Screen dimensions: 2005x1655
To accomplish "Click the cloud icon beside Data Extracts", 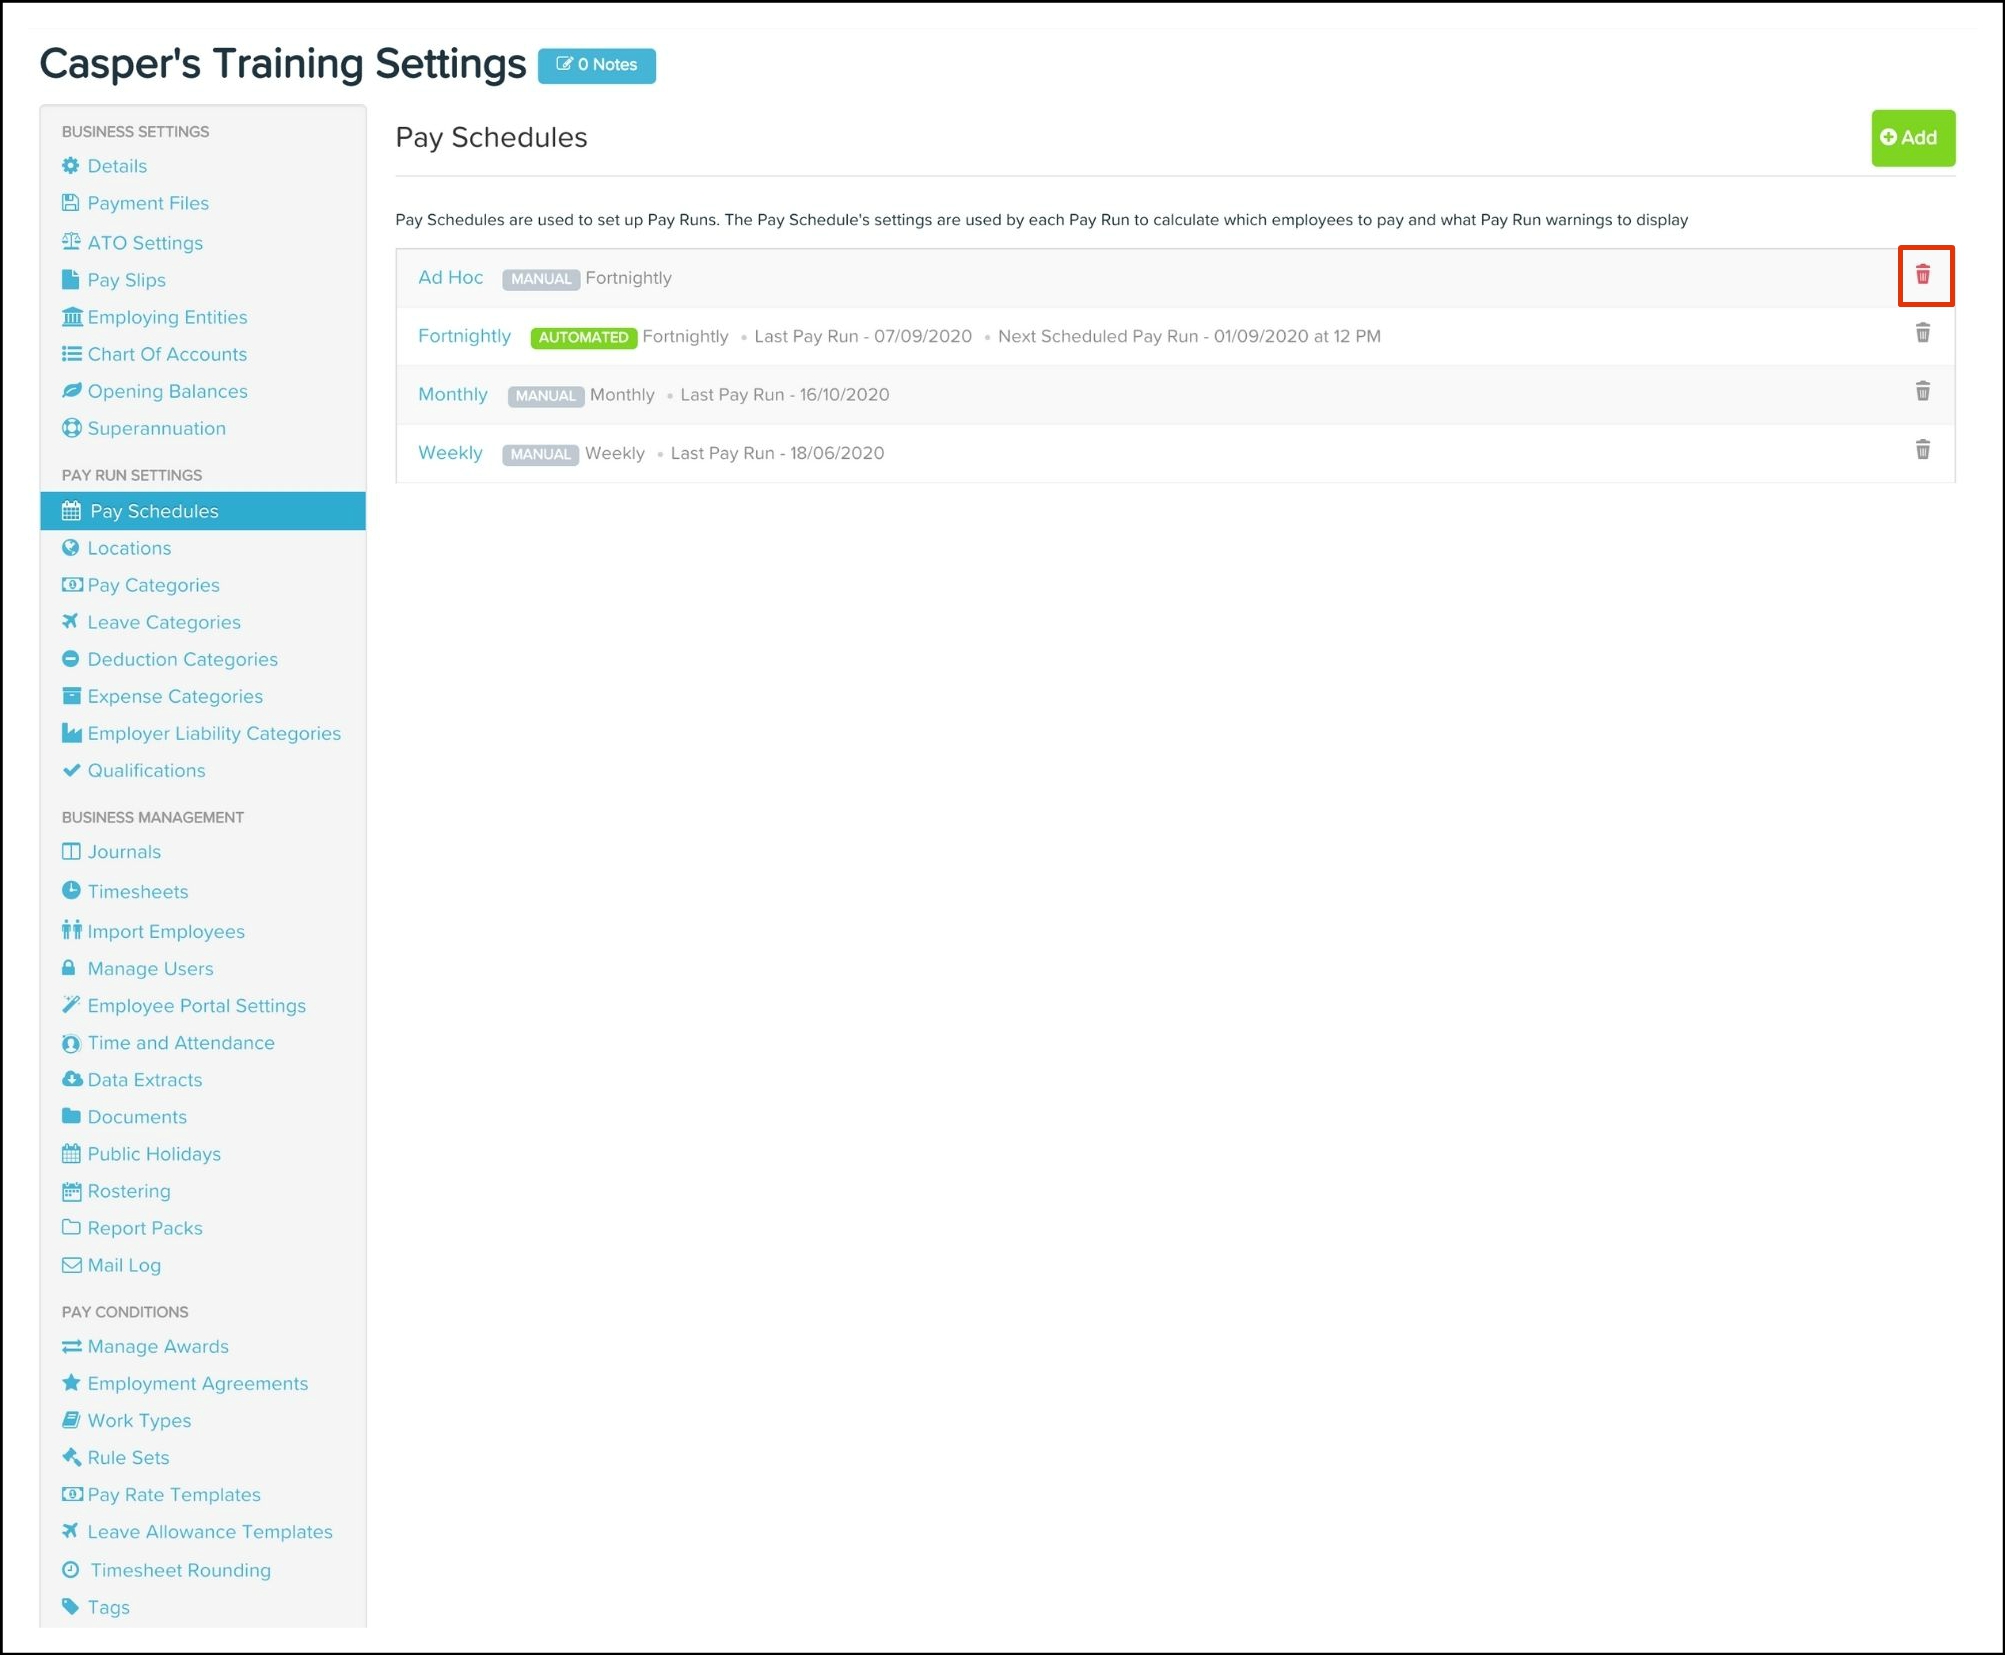I will pyautogui.click(x=71, y=1079).
